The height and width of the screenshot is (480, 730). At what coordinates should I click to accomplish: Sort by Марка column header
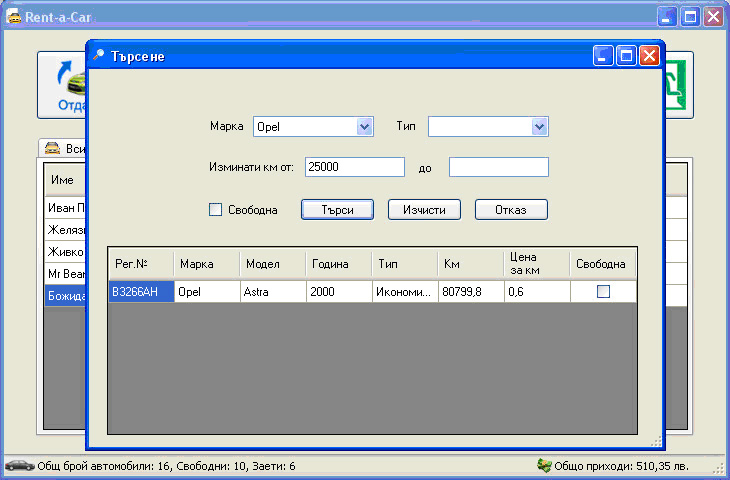coord(207,264)
